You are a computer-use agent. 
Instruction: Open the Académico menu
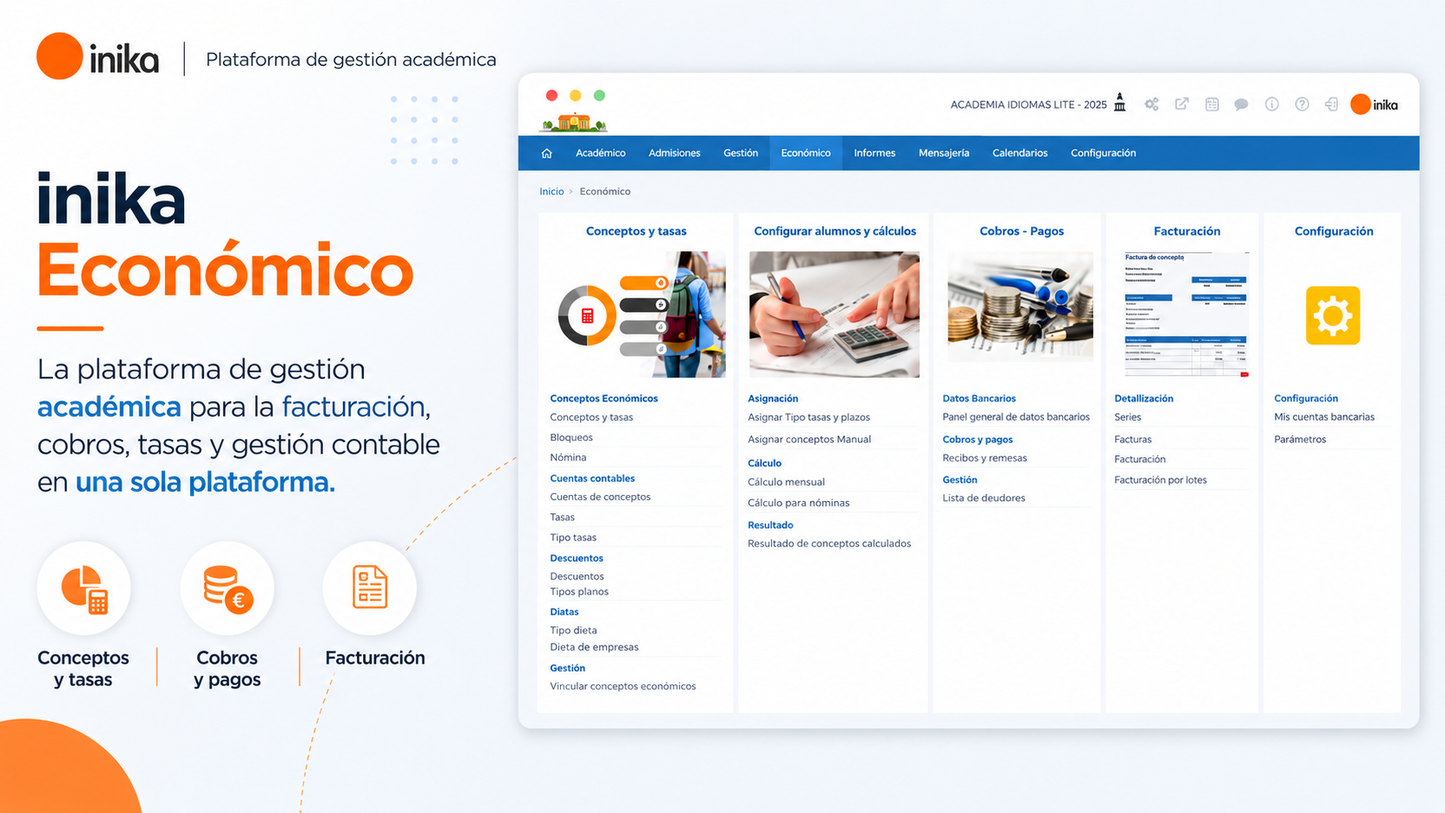[601, 153]
